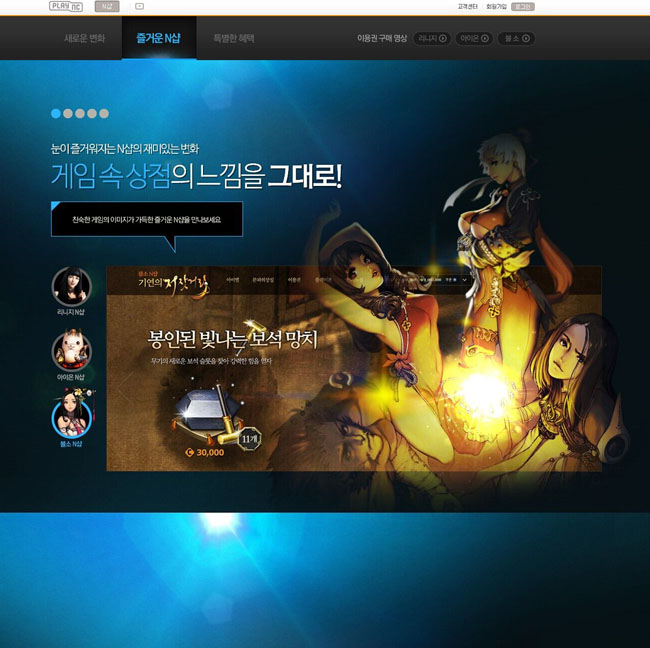Image resolution: width=650 pixels, height=648 pixels.
Task: Play the 아이온 purchase video
Action: click(x=474, y=39)
